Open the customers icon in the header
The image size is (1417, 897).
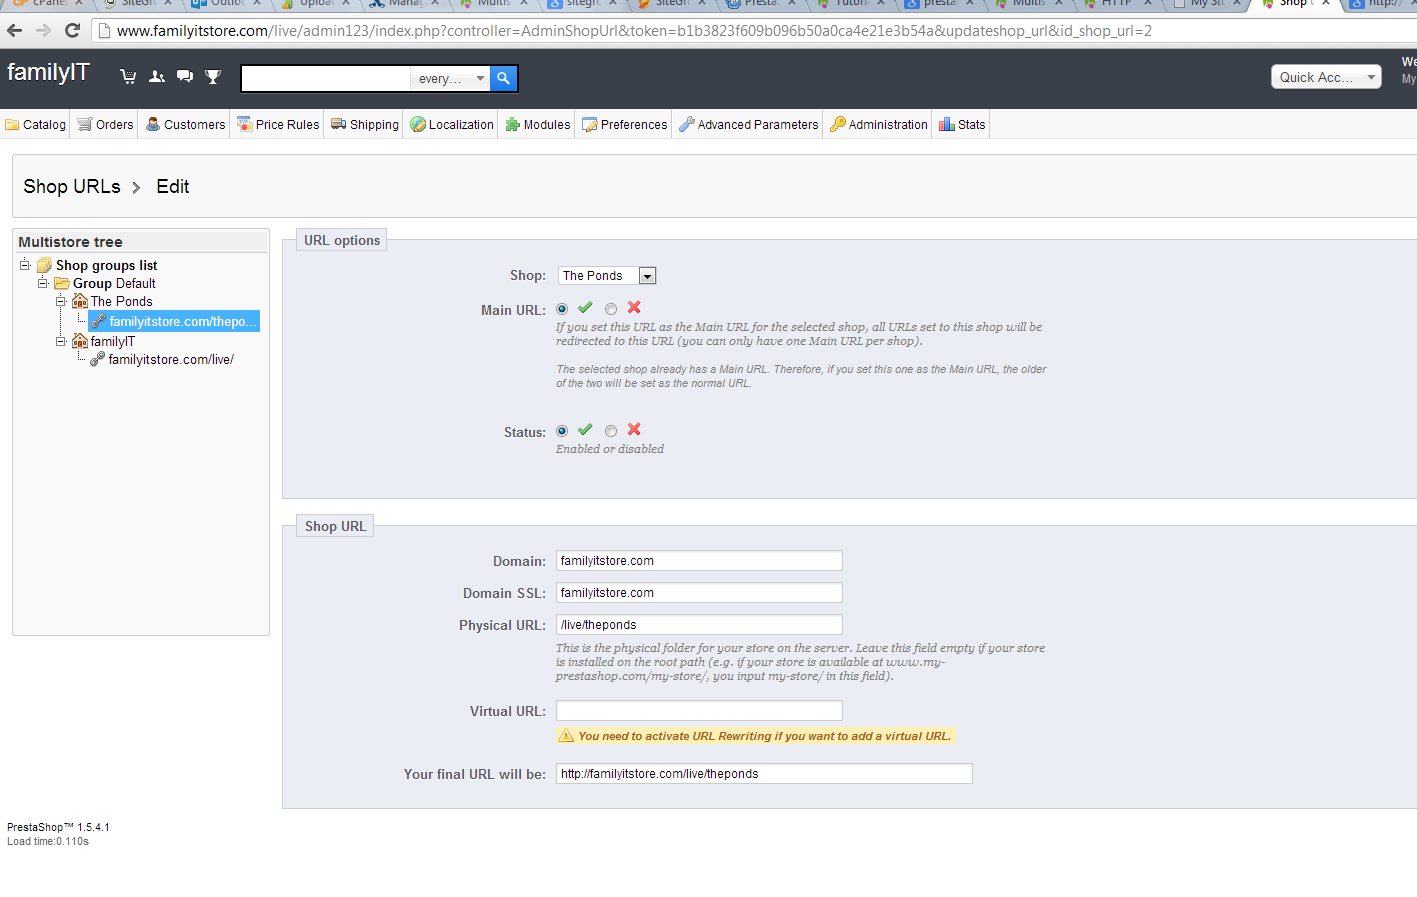(157, 76)
